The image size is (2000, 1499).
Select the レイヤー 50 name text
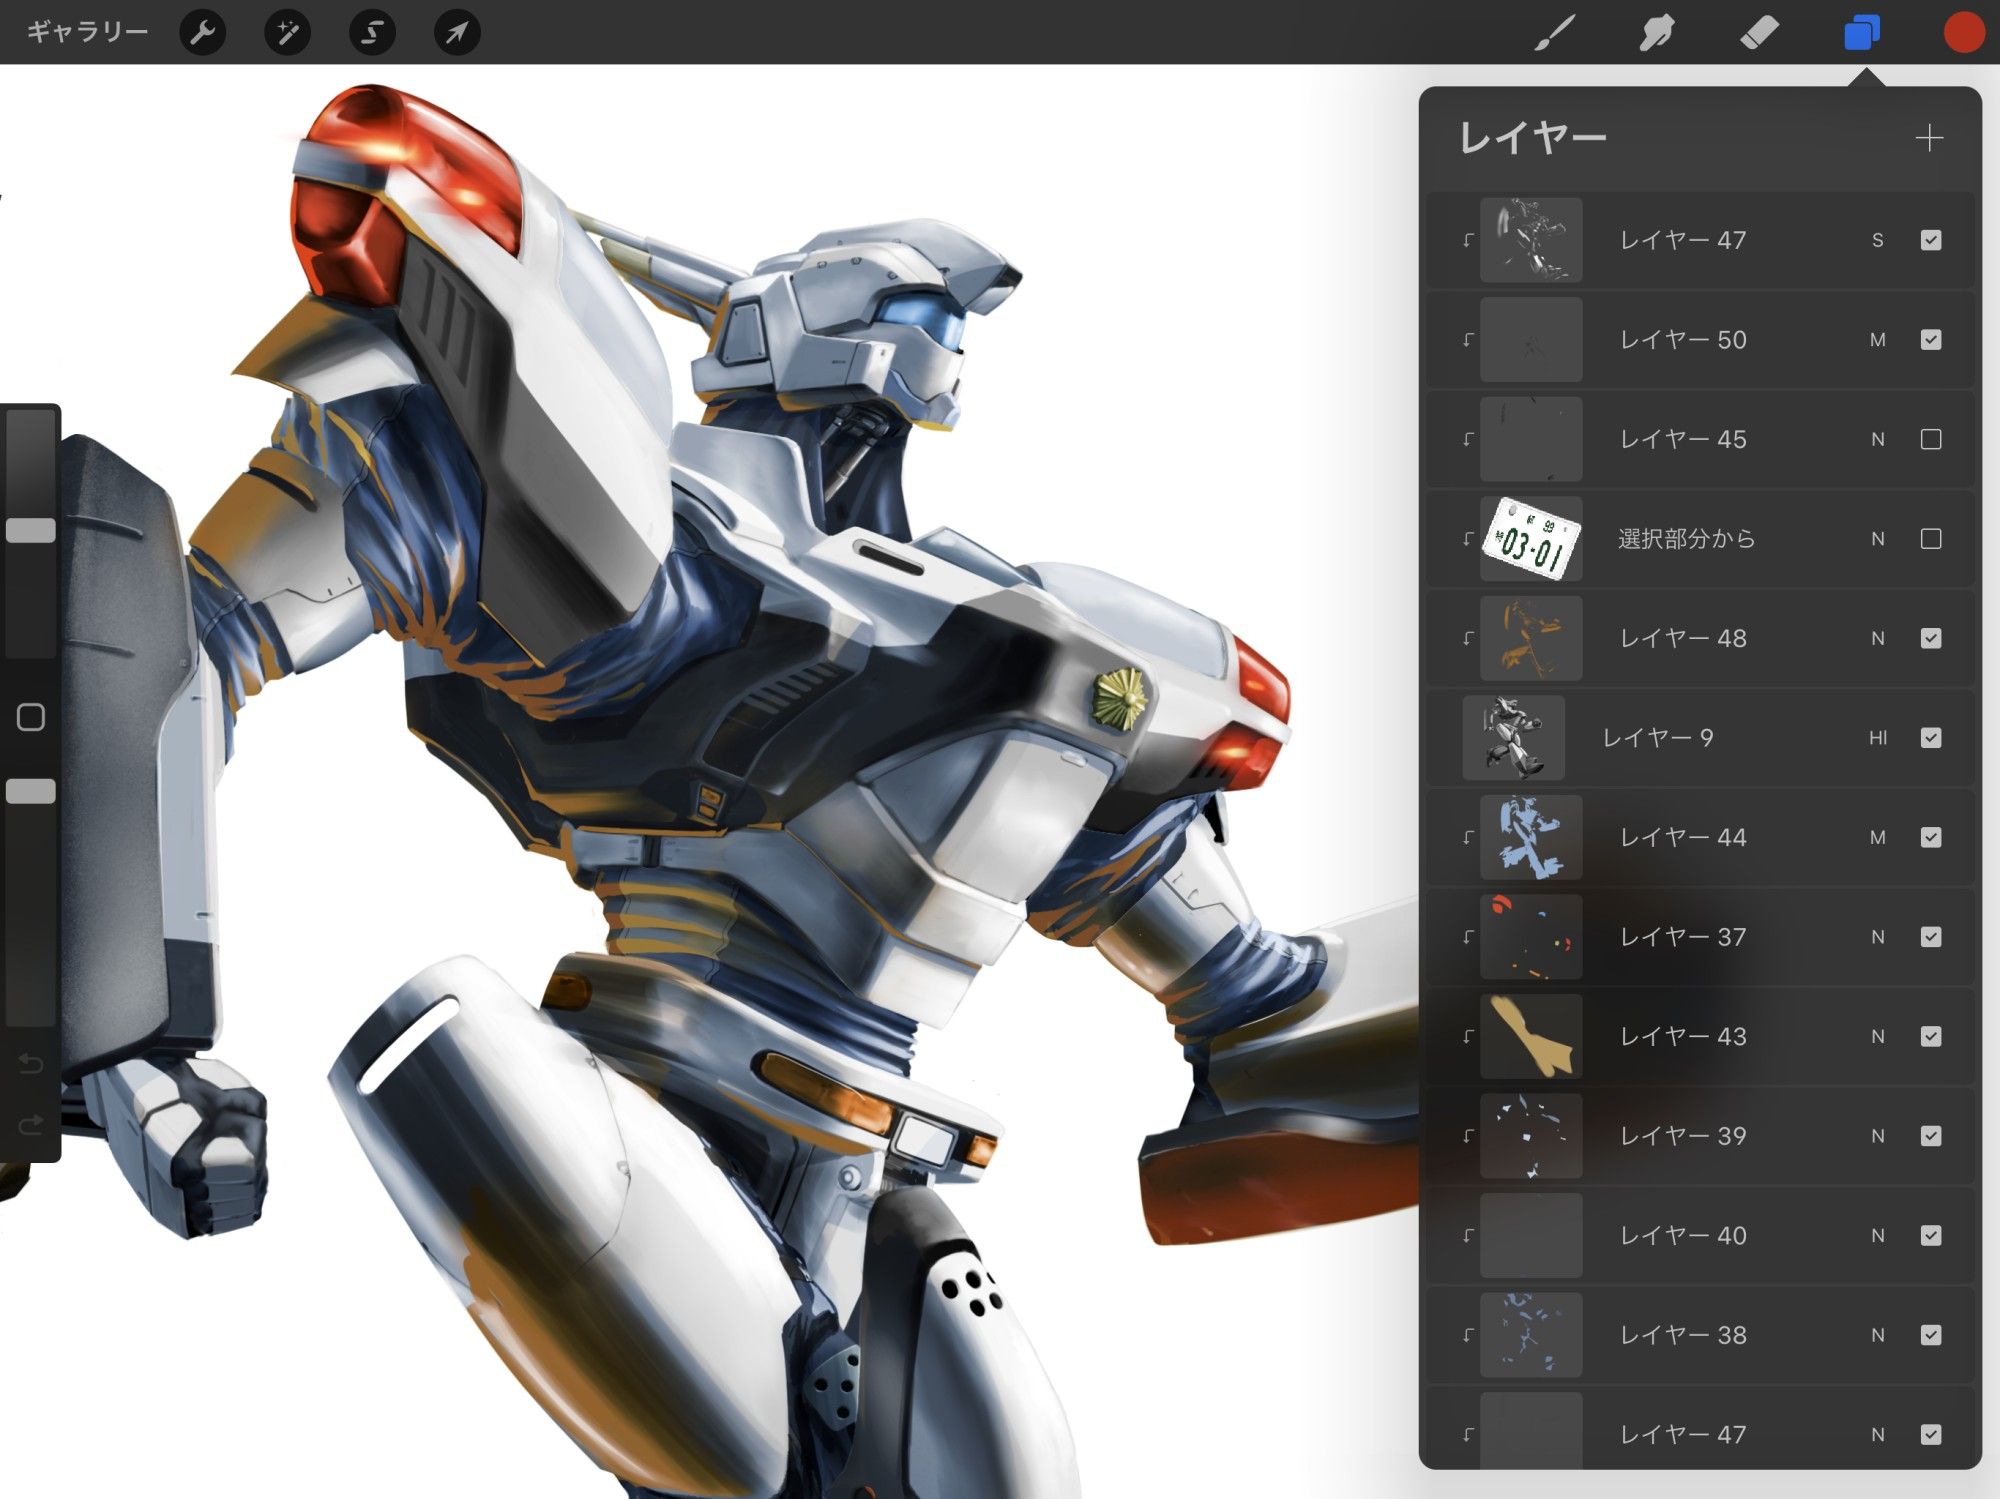pyautogui.click(x=1683, y=340)
